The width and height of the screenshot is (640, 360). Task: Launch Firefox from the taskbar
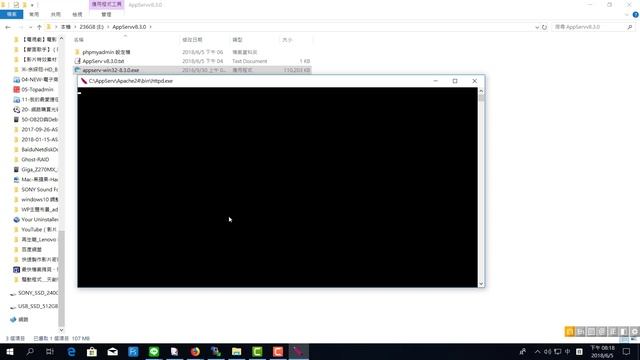[195, 351]
